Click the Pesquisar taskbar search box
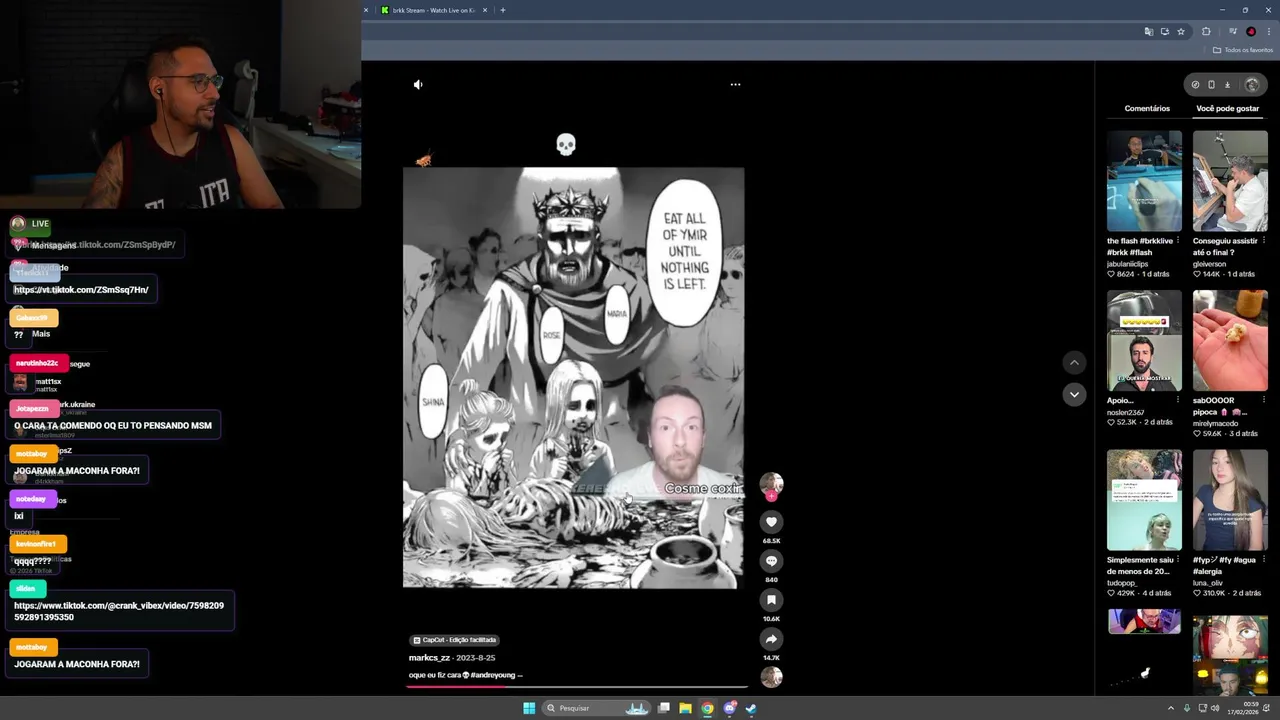This screenshot has height=720, width=1280. point(598,708)
